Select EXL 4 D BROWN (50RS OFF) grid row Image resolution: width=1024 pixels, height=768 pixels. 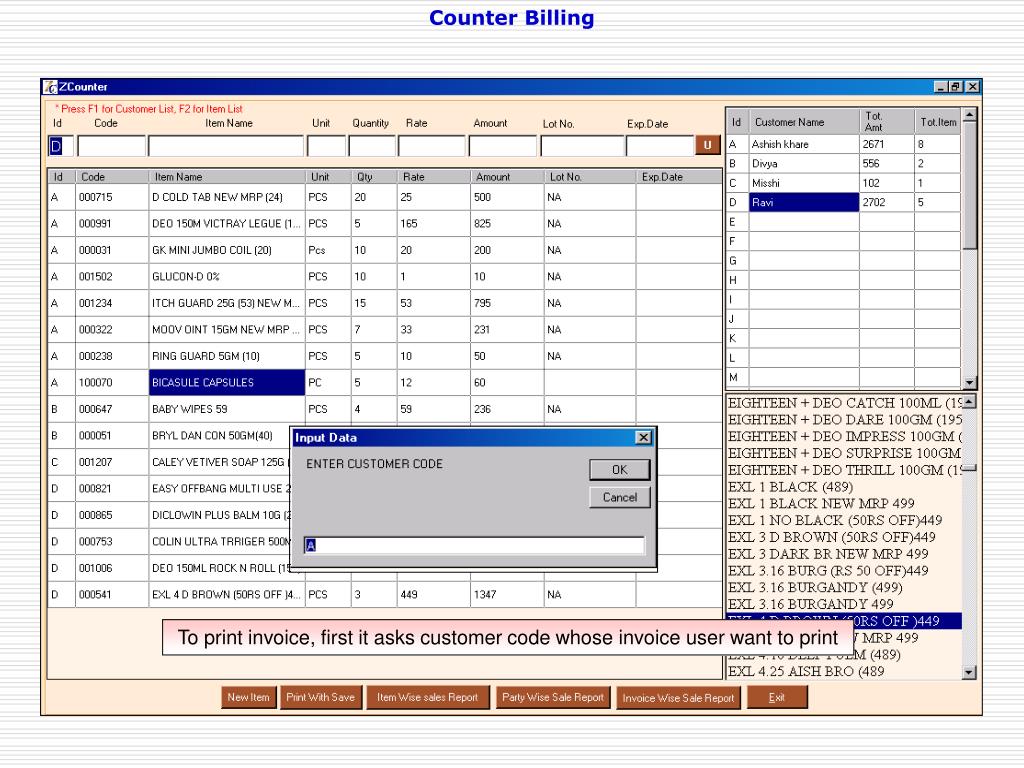click(384, 595)
